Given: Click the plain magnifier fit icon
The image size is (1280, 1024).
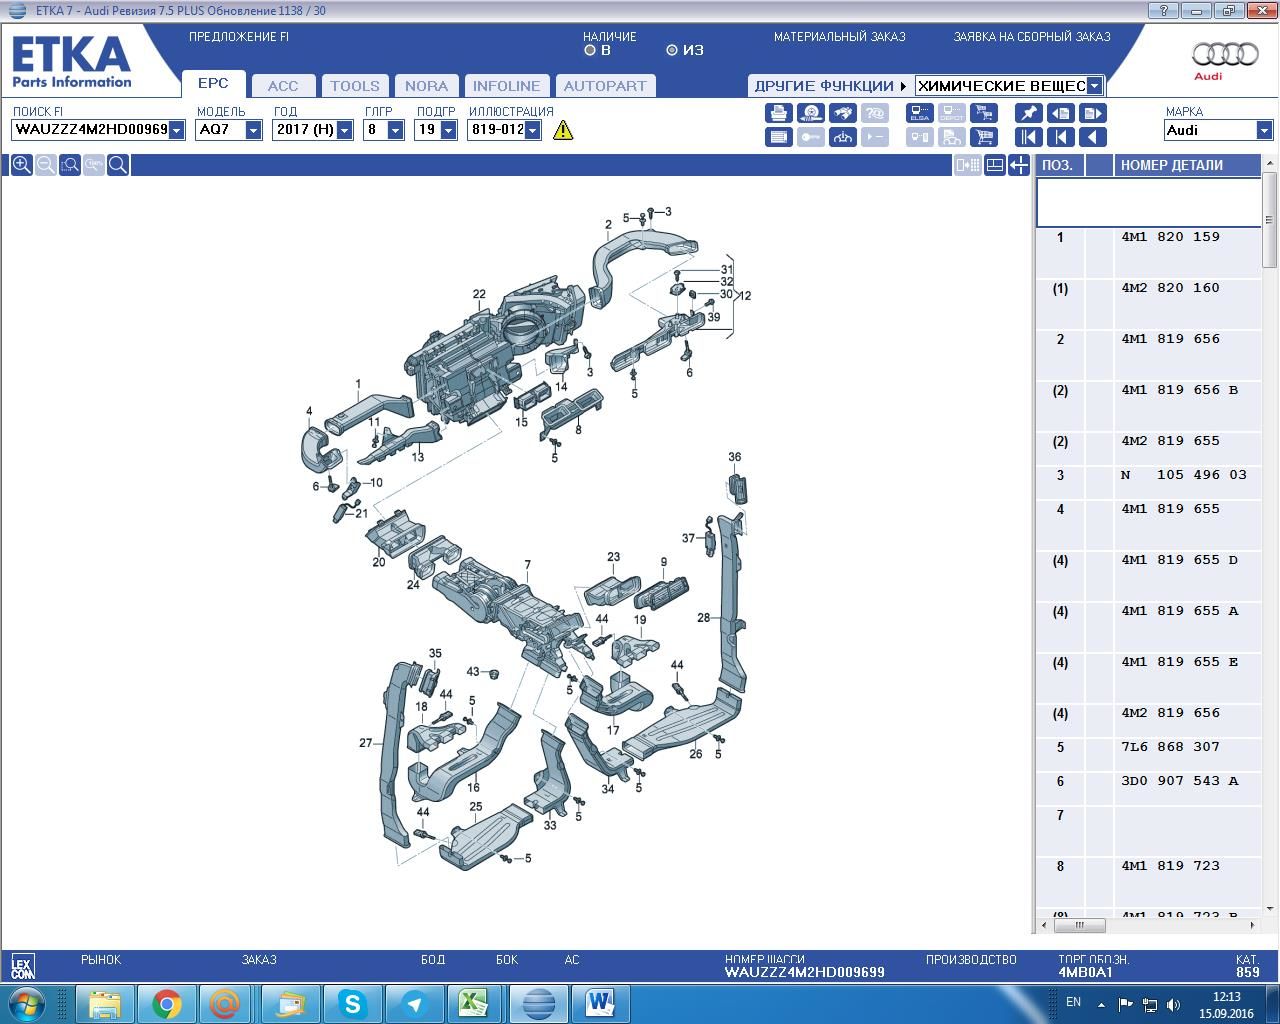Looking at the screenshot, I should [118, 165].
